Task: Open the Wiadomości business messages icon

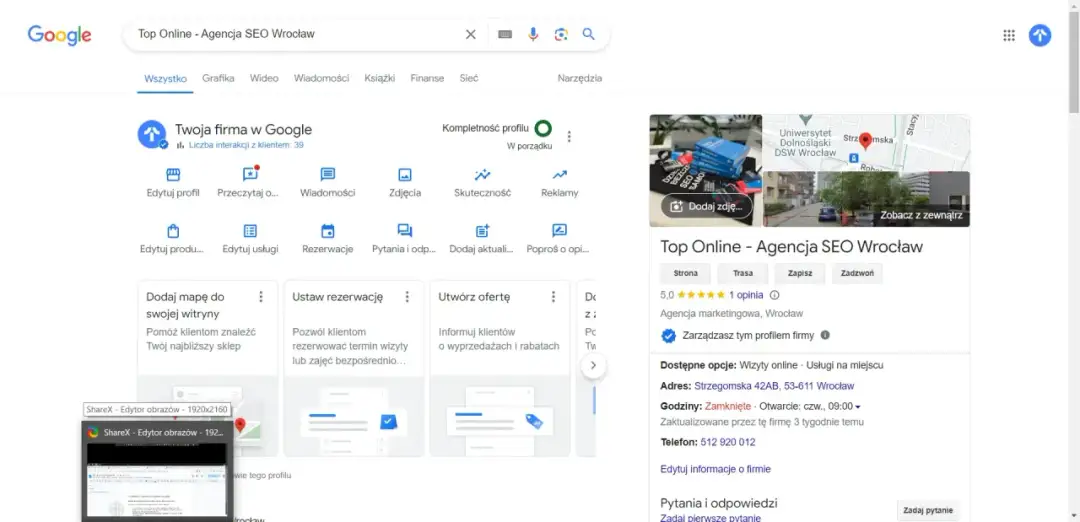Action: coord(328,175)
